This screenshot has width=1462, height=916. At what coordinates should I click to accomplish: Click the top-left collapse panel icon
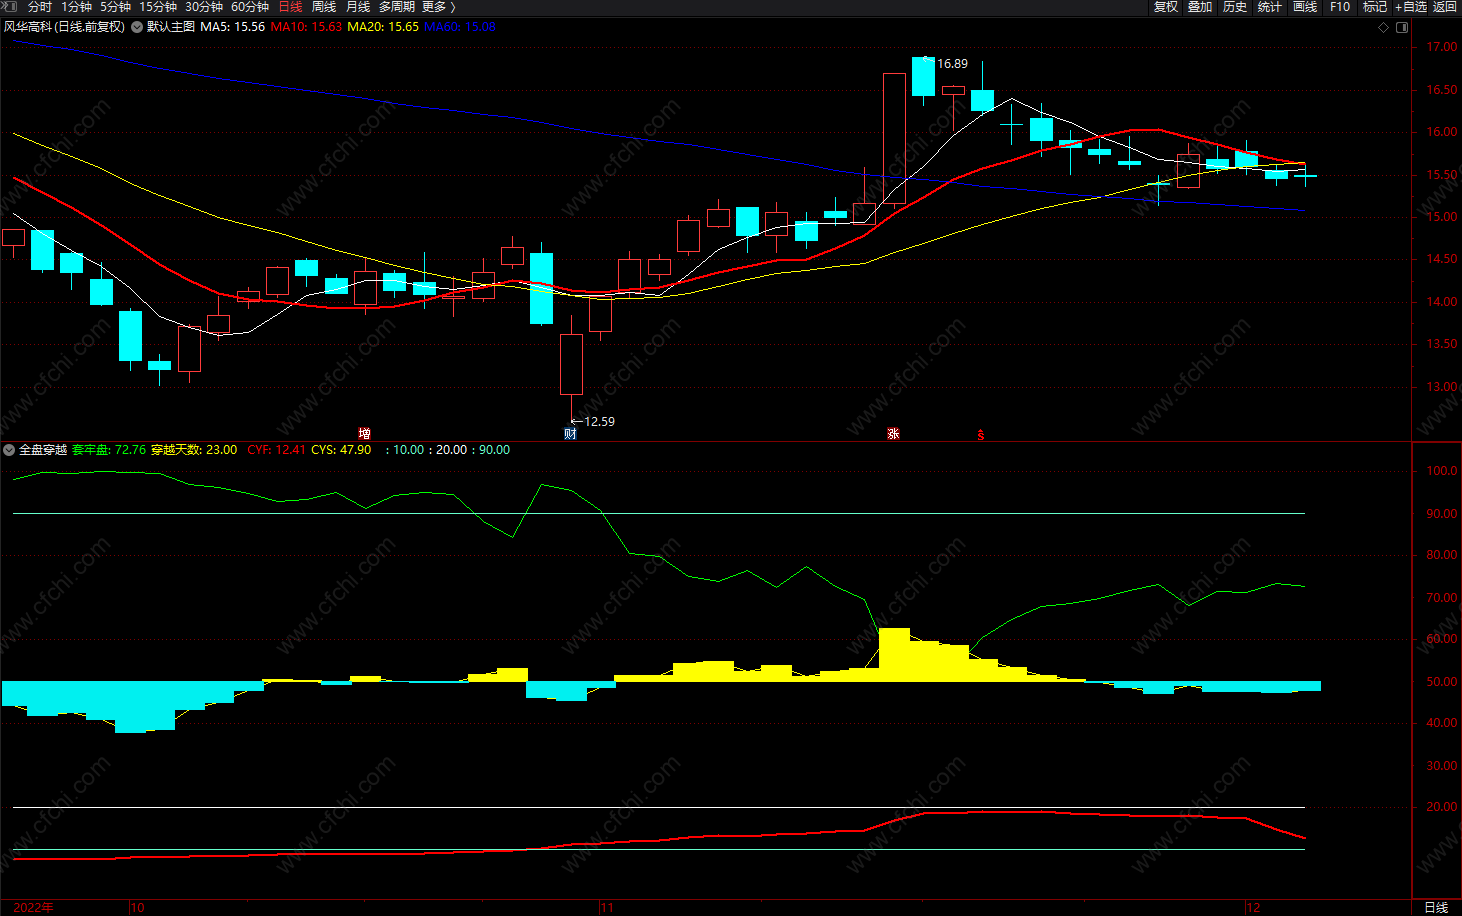pyautogui.click(x=11, y=6)
